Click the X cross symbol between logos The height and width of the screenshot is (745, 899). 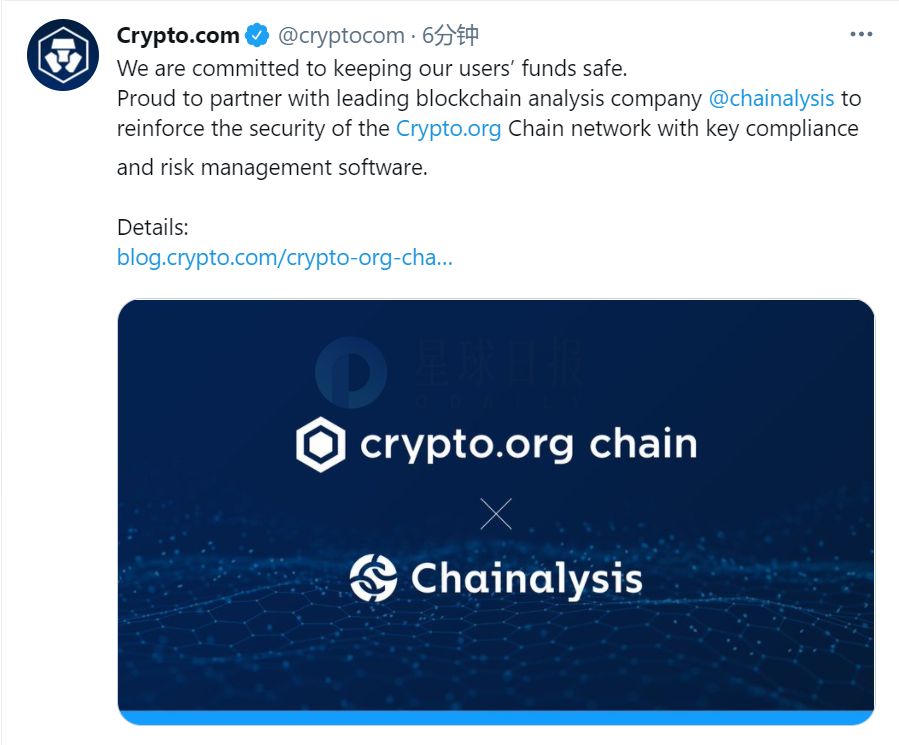tap(496, 514)
